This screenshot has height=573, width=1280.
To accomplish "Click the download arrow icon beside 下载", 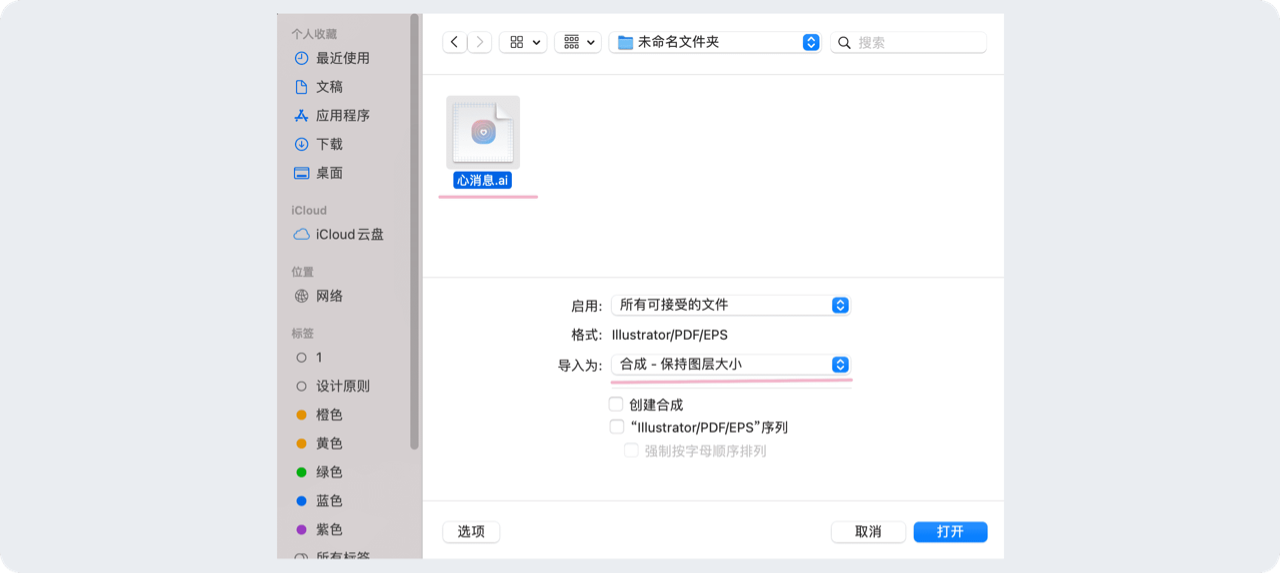I will tap(301, 144).
